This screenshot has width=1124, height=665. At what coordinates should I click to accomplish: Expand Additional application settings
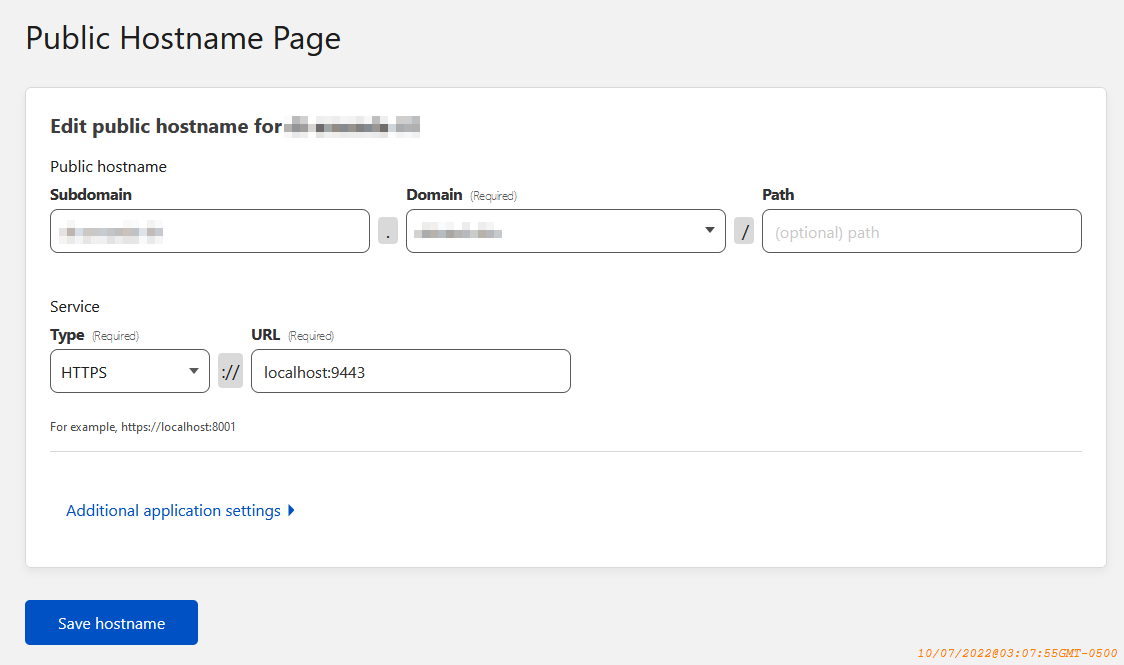point(173,510)
